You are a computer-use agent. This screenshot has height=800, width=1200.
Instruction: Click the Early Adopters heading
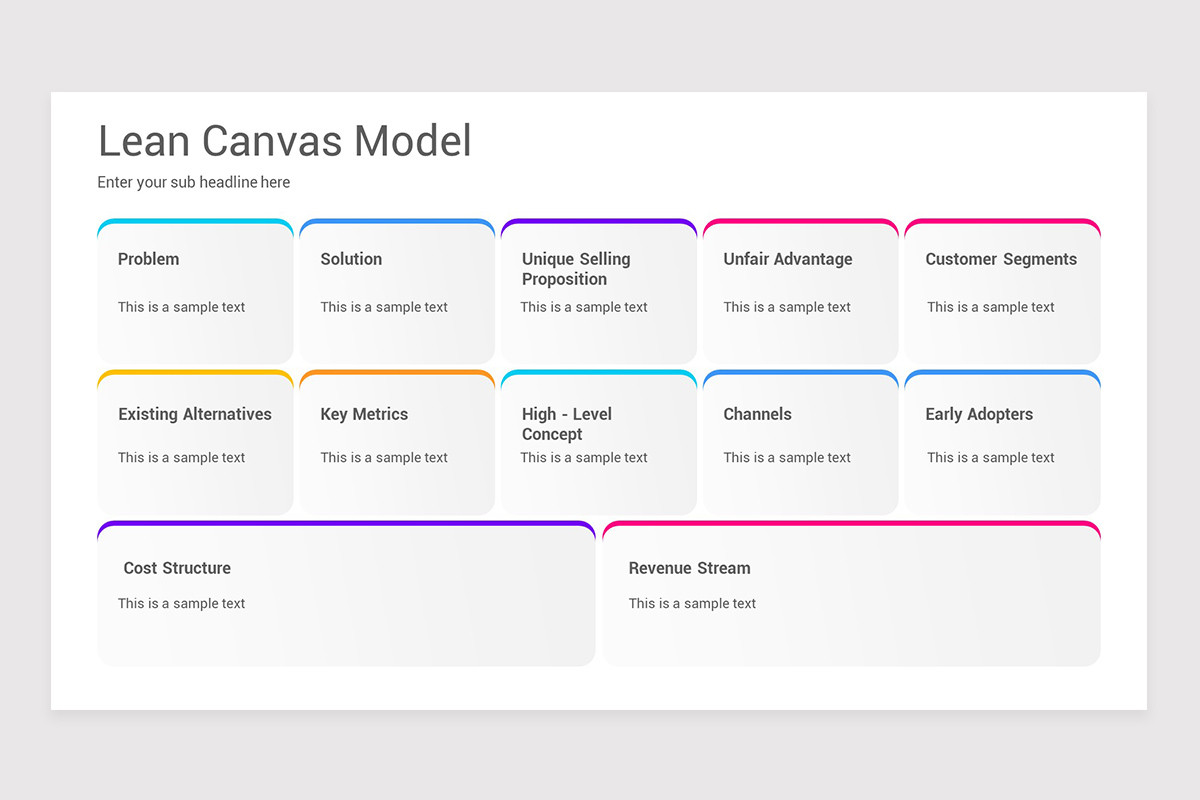pos(979,414)
